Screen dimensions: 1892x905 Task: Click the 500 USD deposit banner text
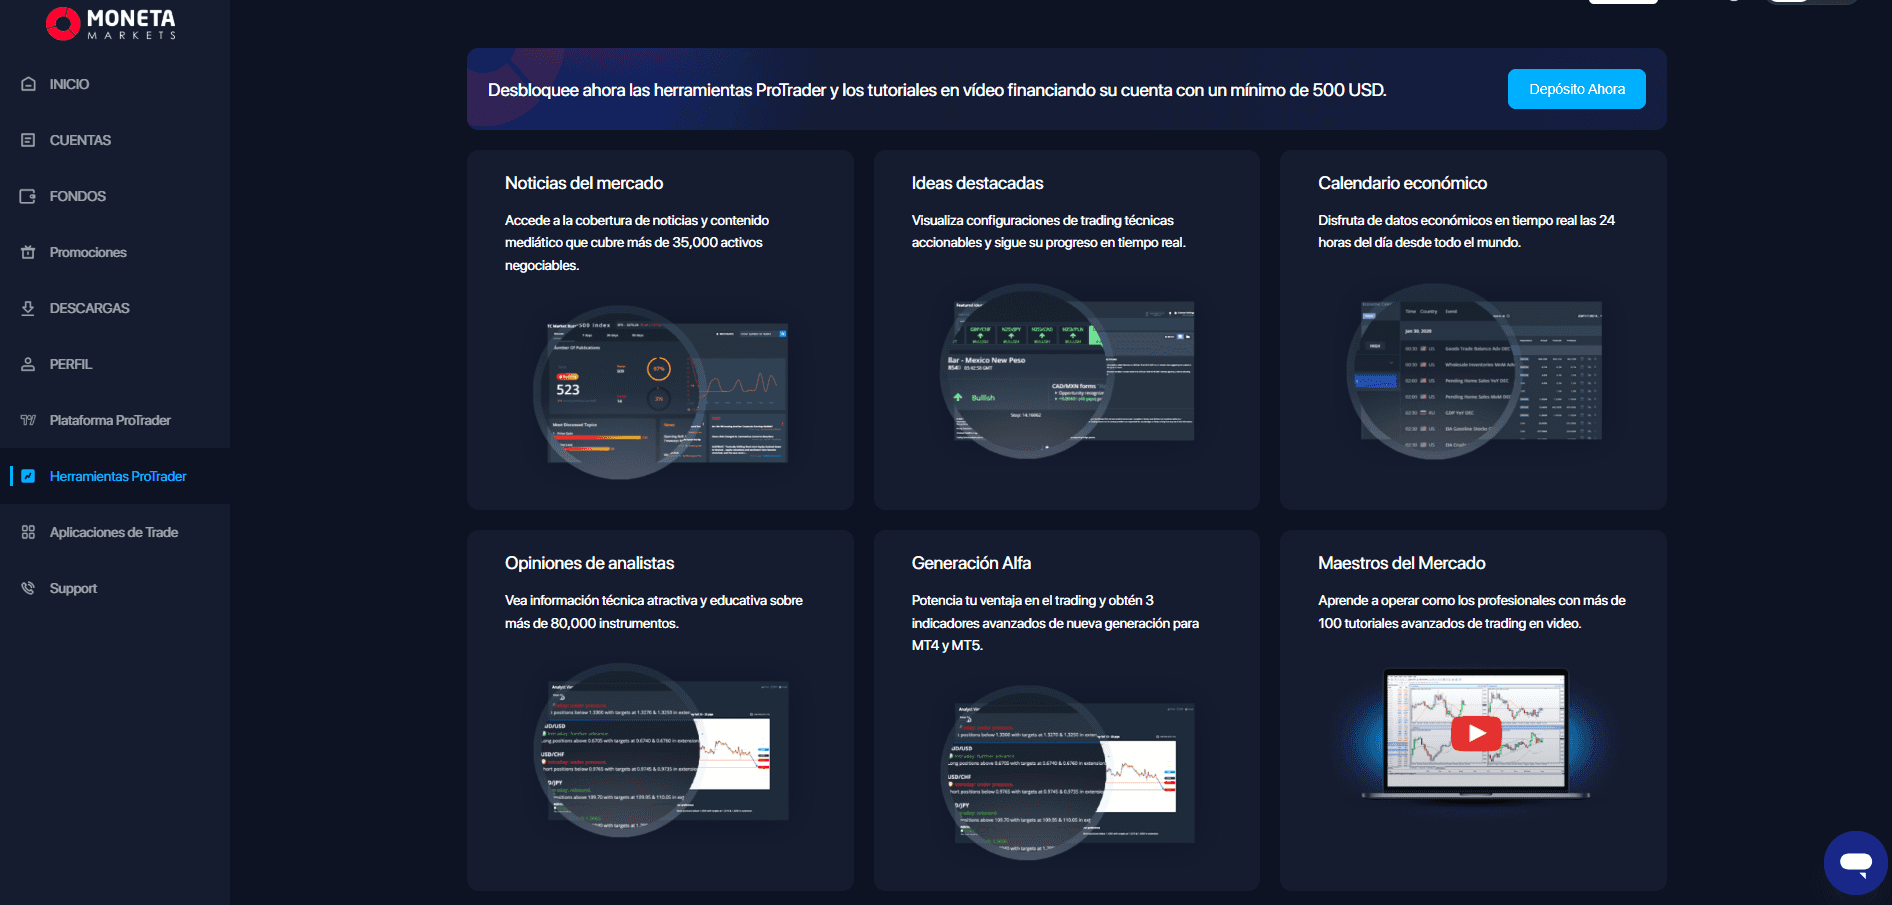pyautogui.click(x=937, y=90)
